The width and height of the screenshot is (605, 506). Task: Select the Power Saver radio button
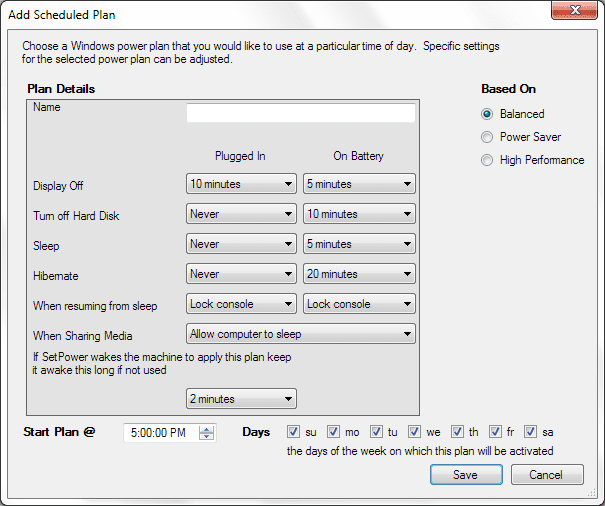click(487, 137)
